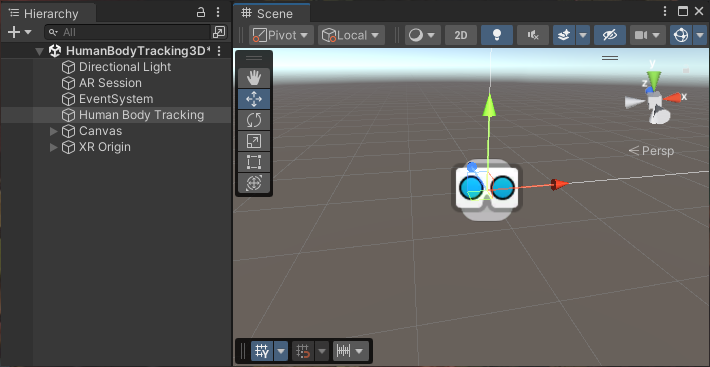The height and width of the screenshot is (367, 710).
Task: Expand the Canvas object
Action: click(x=53, y=131)
